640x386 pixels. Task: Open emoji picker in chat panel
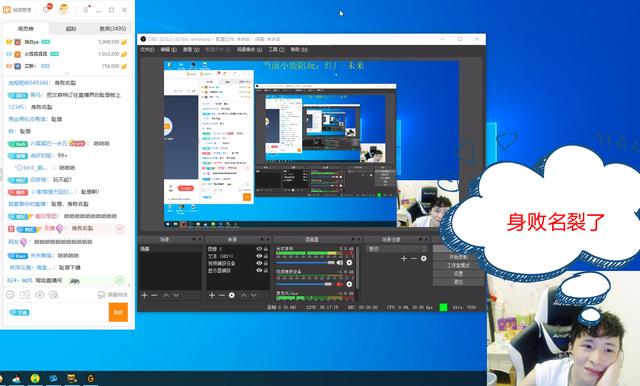pos(10,295)
